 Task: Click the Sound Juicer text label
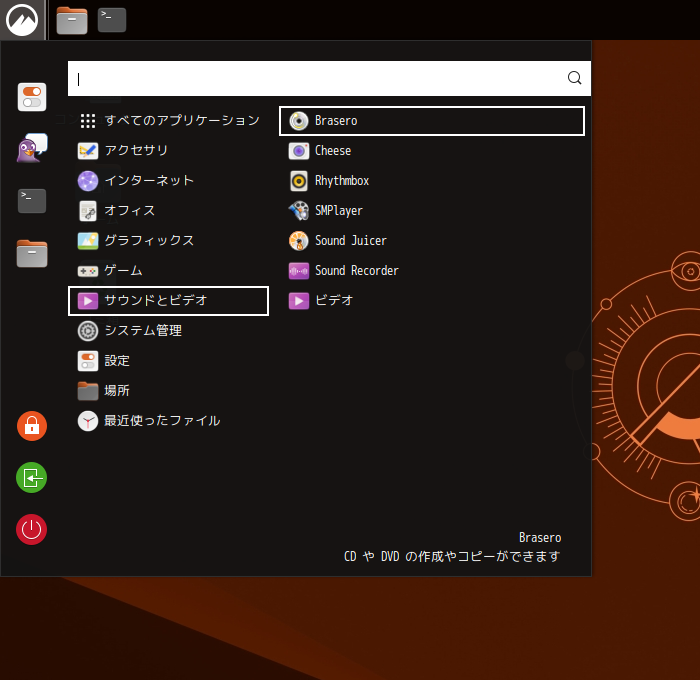[x=351, y=241]
